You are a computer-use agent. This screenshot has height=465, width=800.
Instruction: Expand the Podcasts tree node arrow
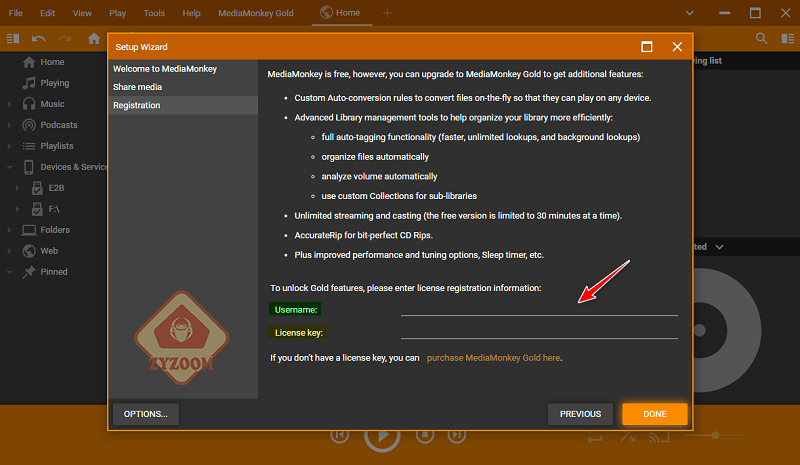tap(9, 125)
